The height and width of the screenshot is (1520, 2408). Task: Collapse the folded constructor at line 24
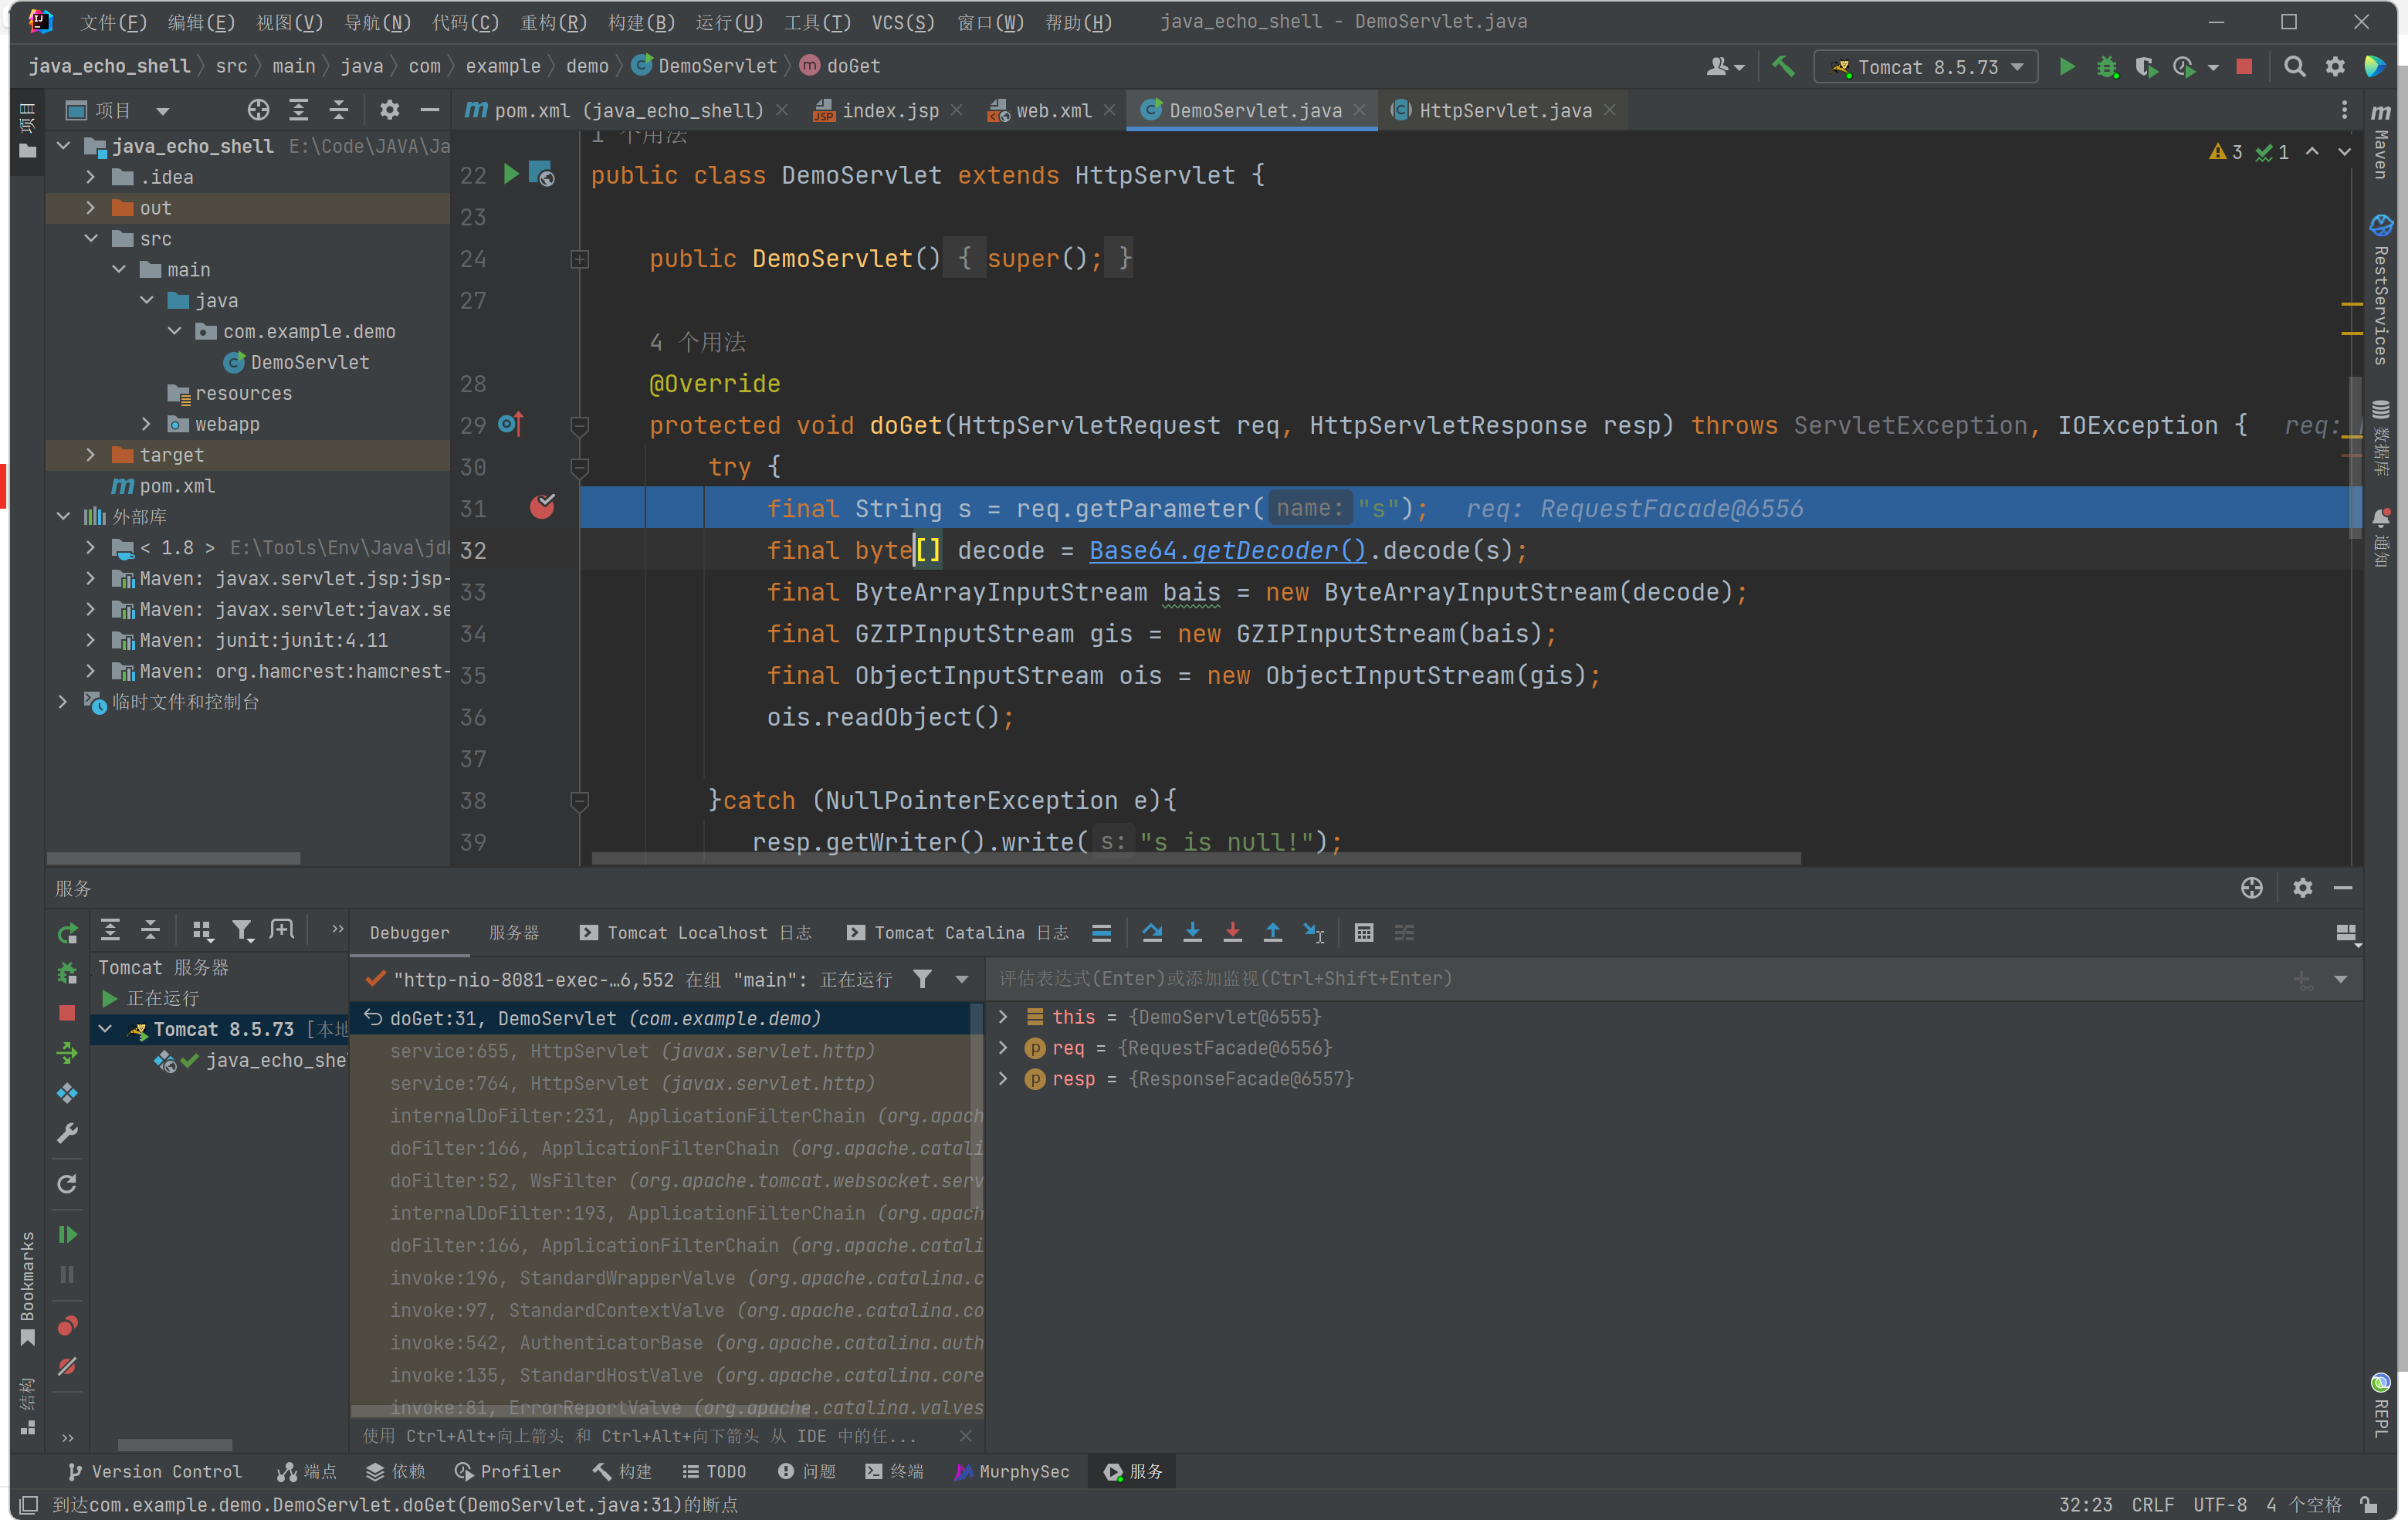click(579, 259)
